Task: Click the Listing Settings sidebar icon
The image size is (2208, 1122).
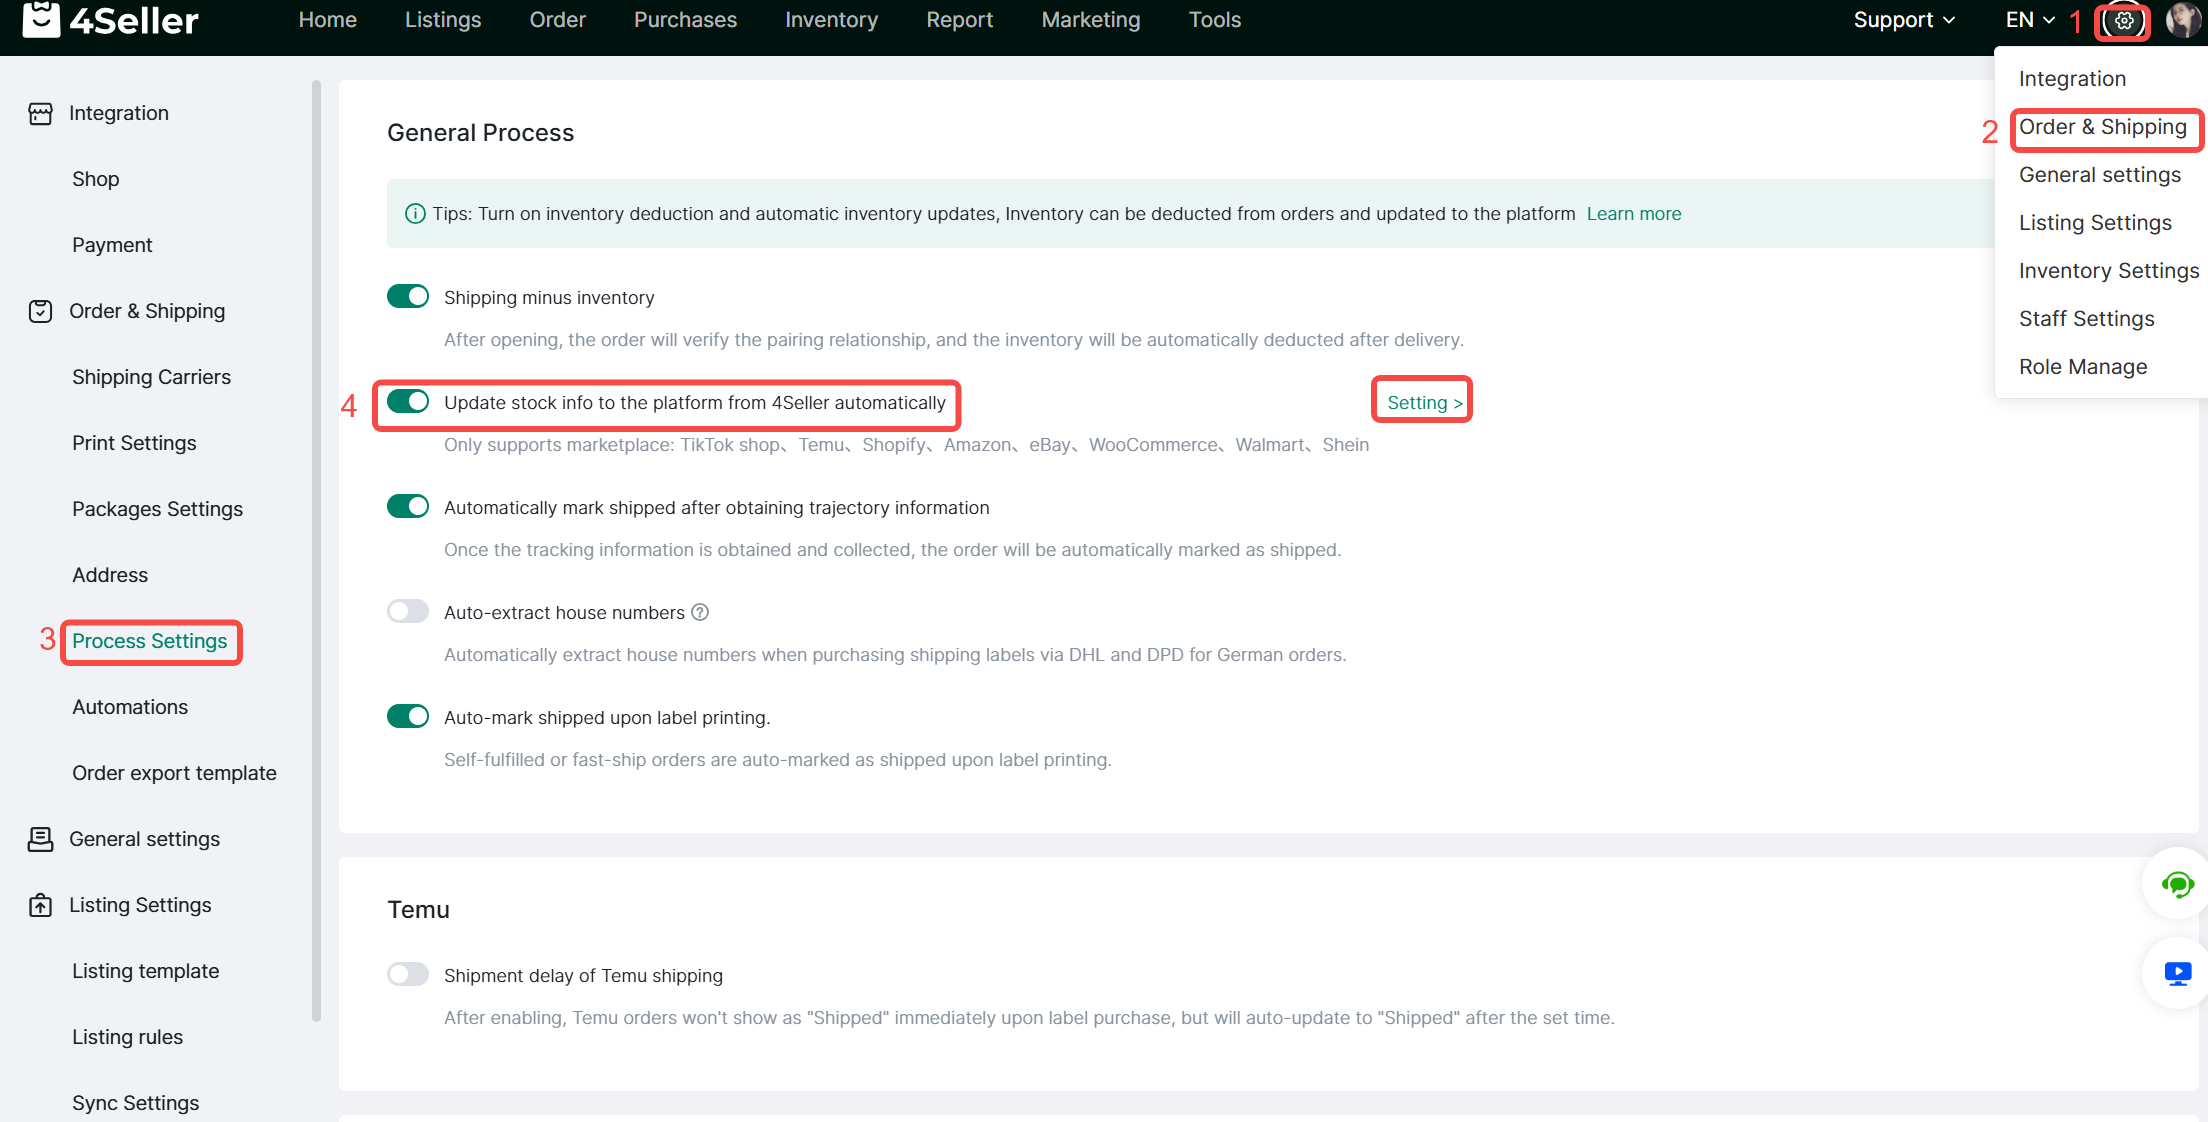Action: pos(40,905)
